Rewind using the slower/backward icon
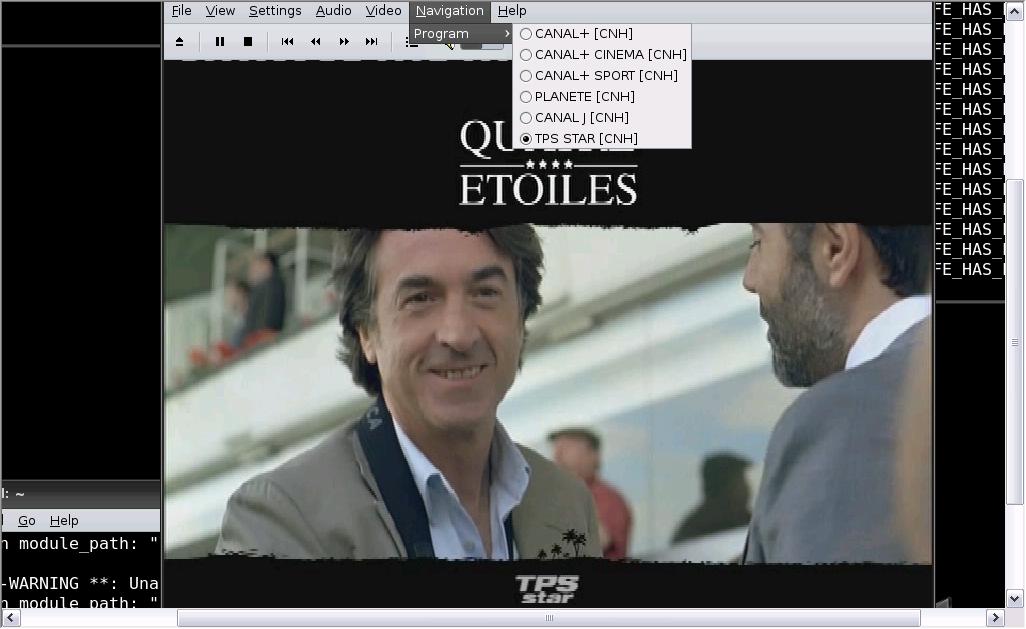 click(x=315, y=42)
